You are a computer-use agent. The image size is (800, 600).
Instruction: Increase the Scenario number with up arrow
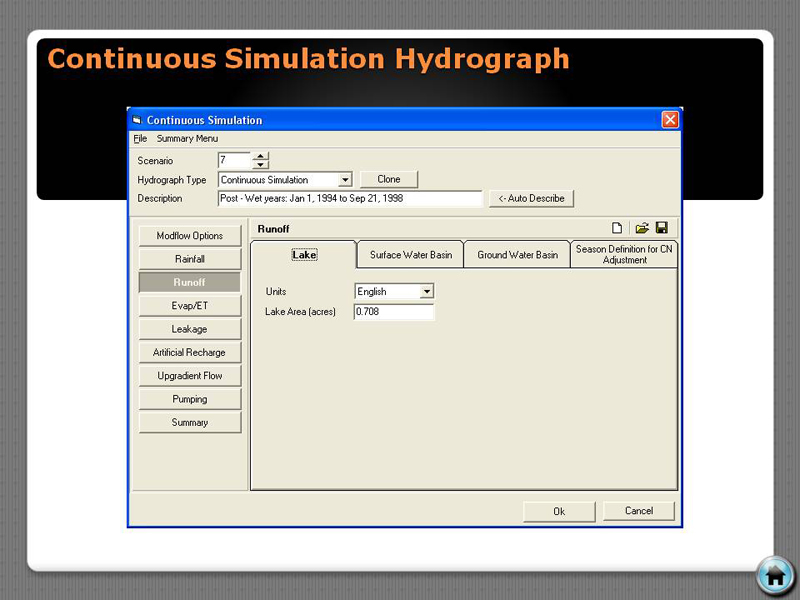260,156
